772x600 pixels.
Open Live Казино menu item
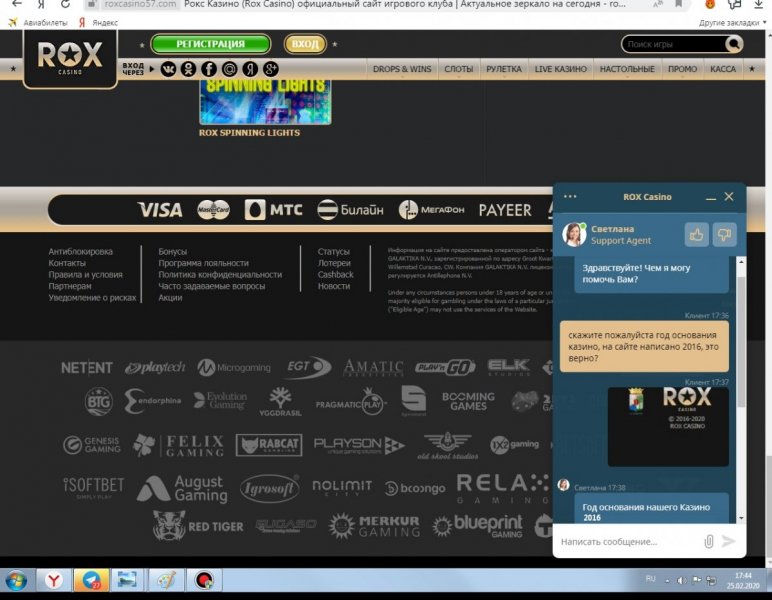pos(561,69)
